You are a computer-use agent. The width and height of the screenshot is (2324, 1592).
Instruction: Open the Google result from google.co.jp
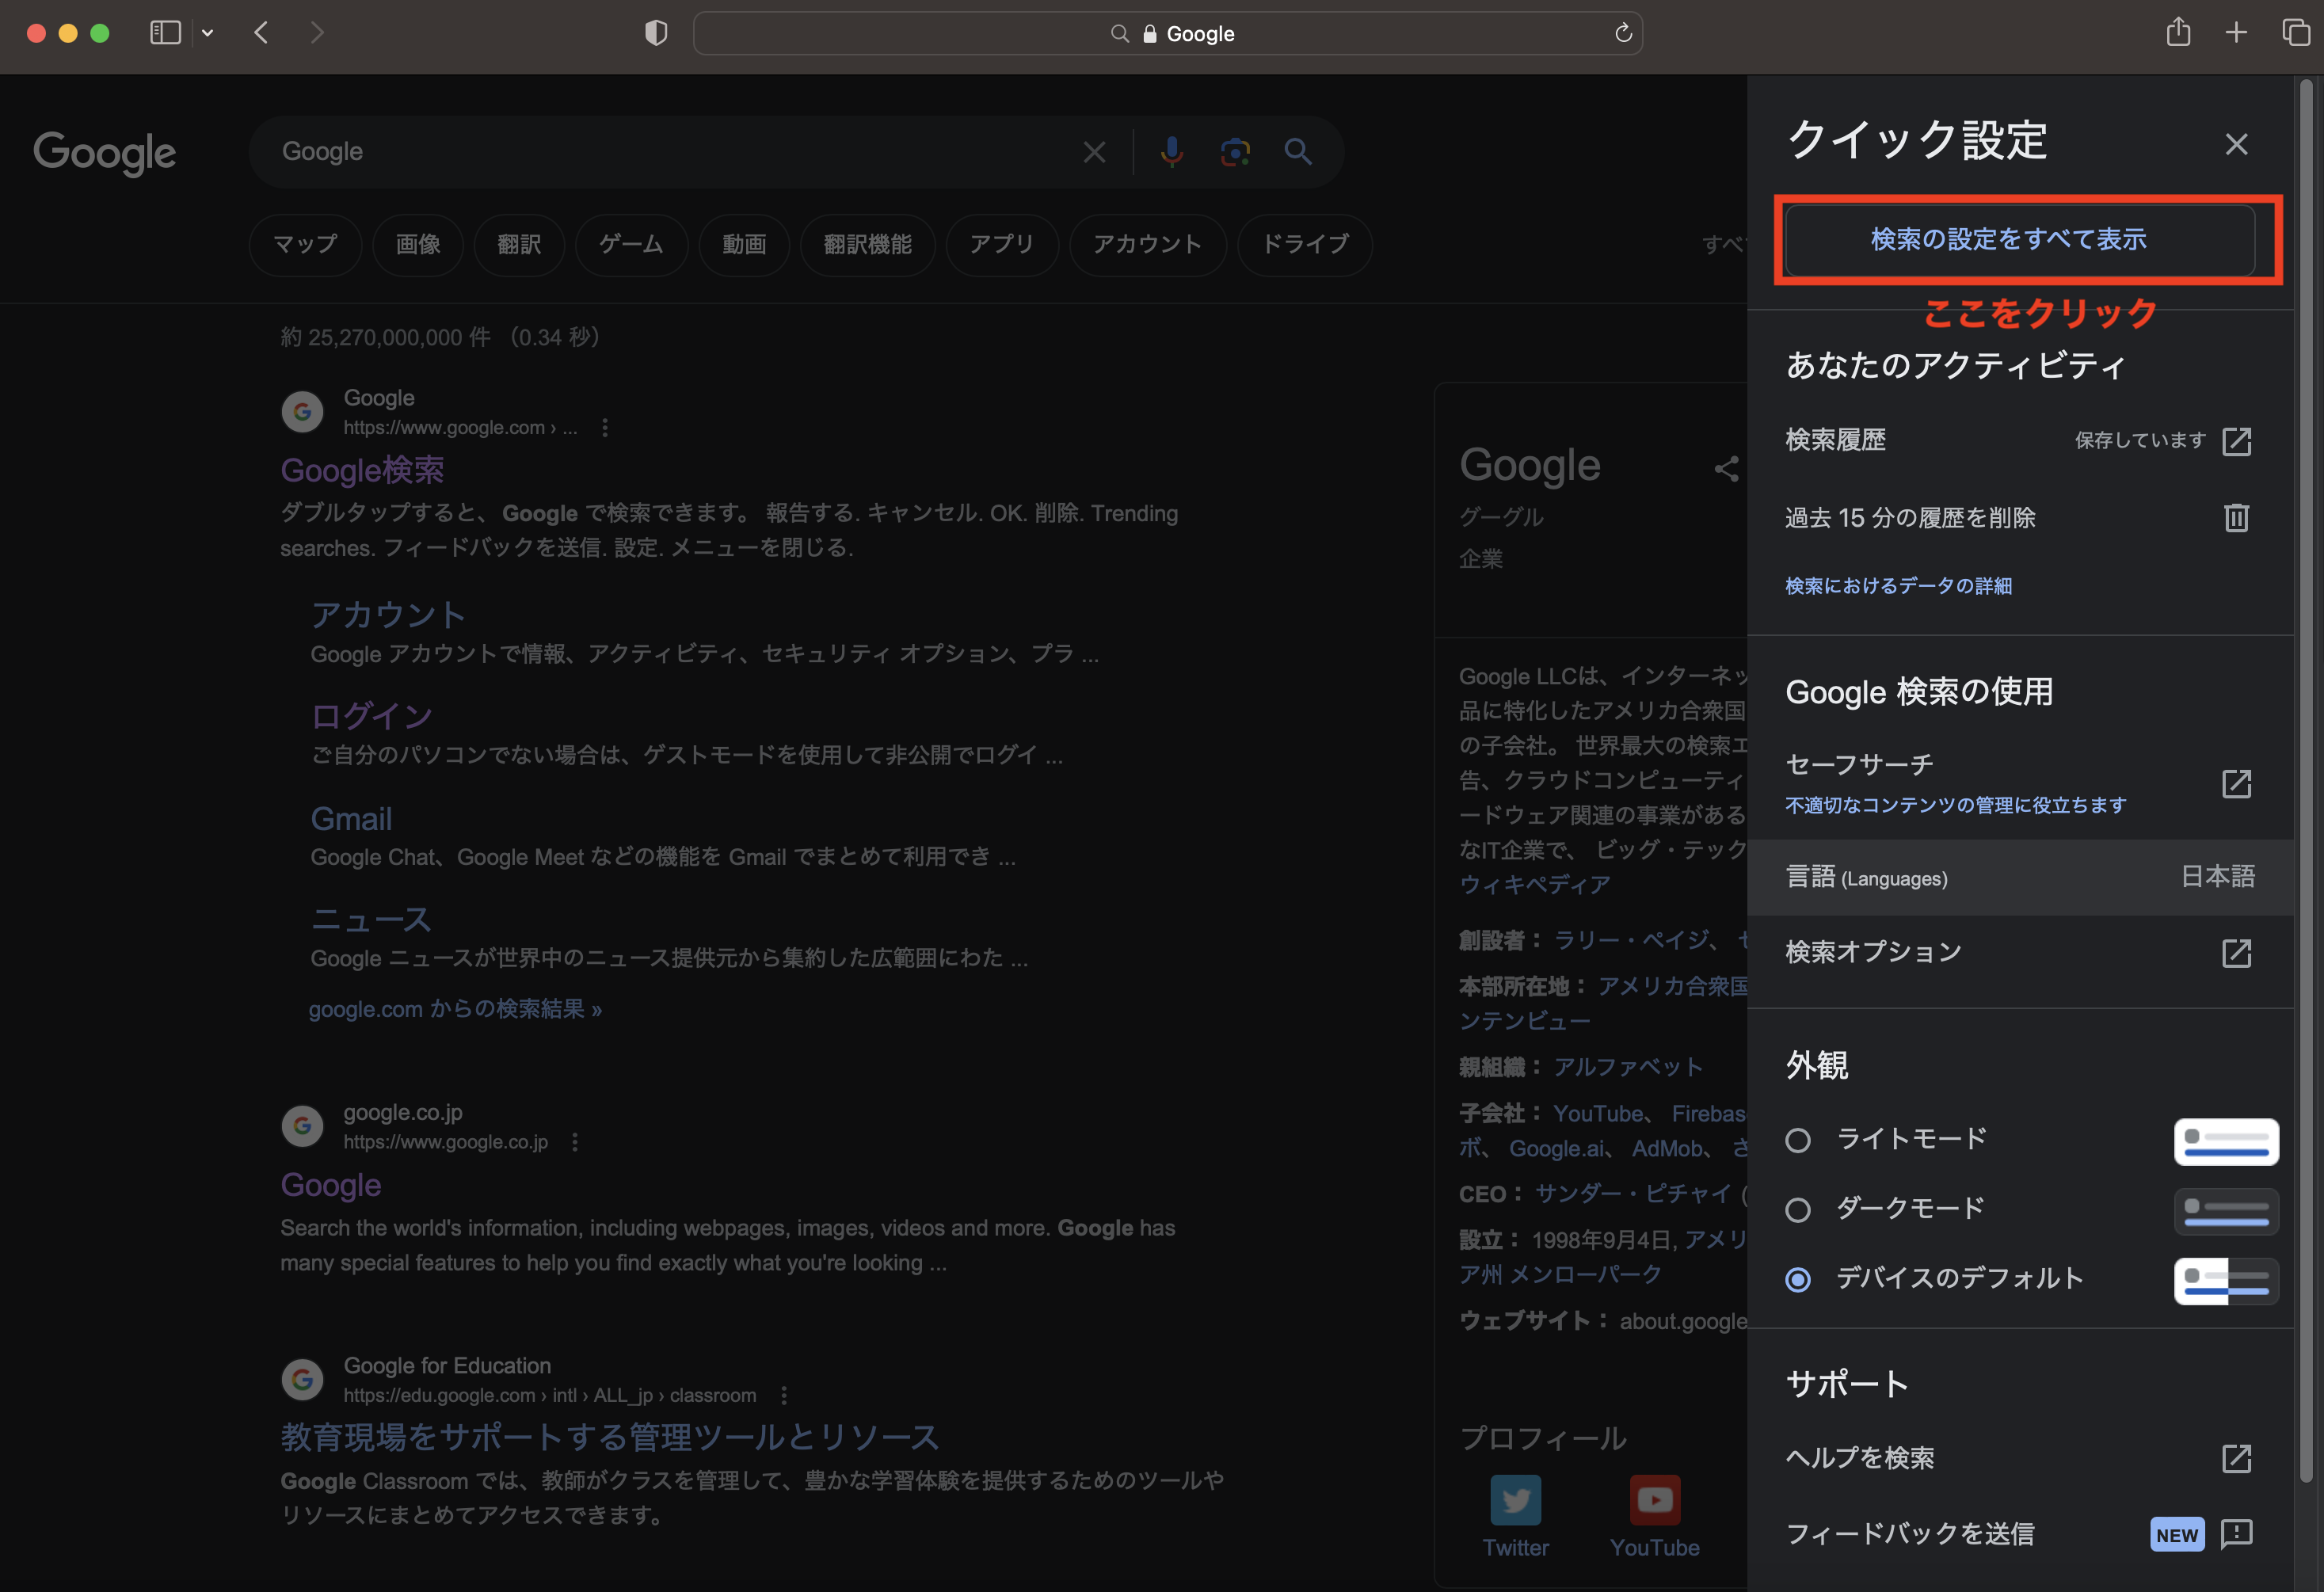click(331, 1185)
